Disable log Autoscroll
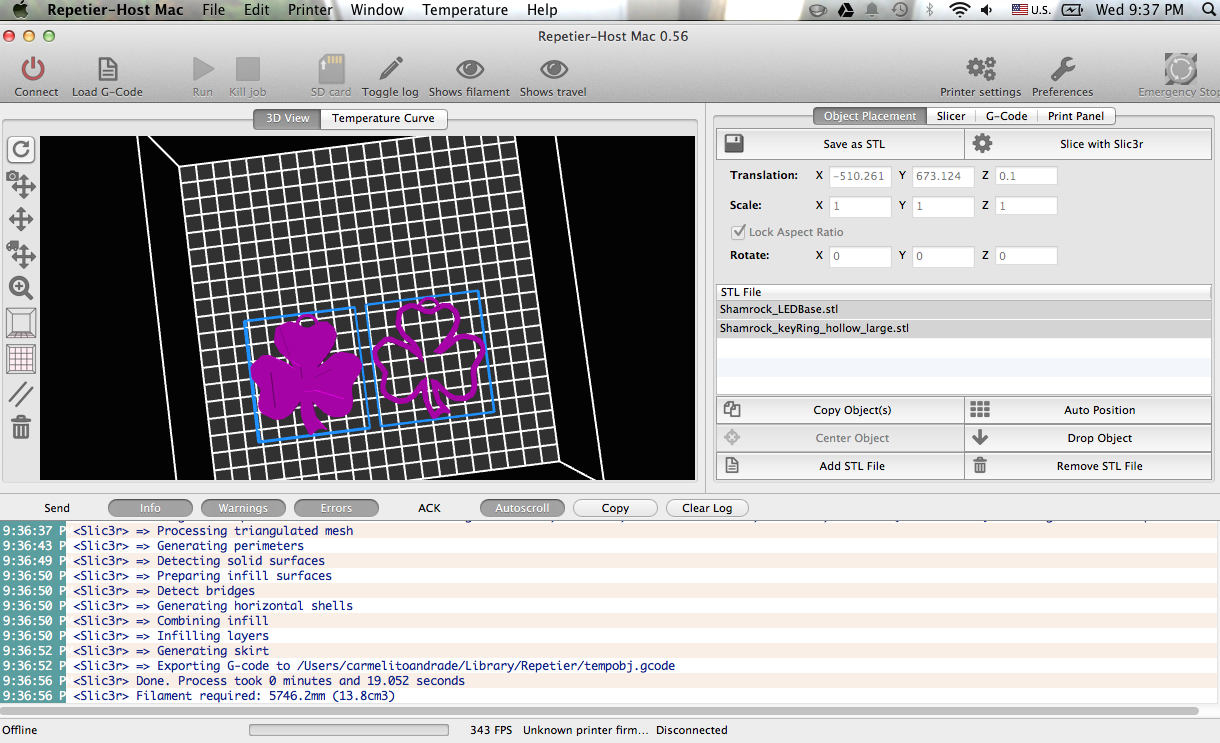The height and width of the screenshot is (743, 1220). tap(522, 508)
